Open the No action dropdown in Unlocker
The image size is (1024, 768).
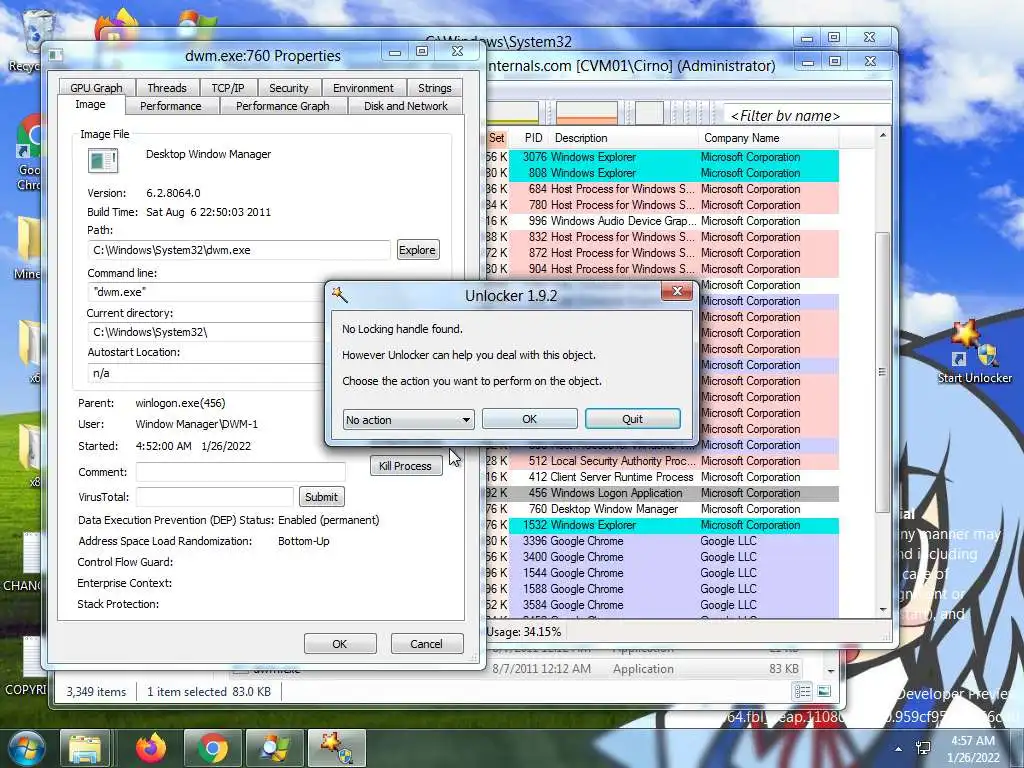[x=408, y=419]
